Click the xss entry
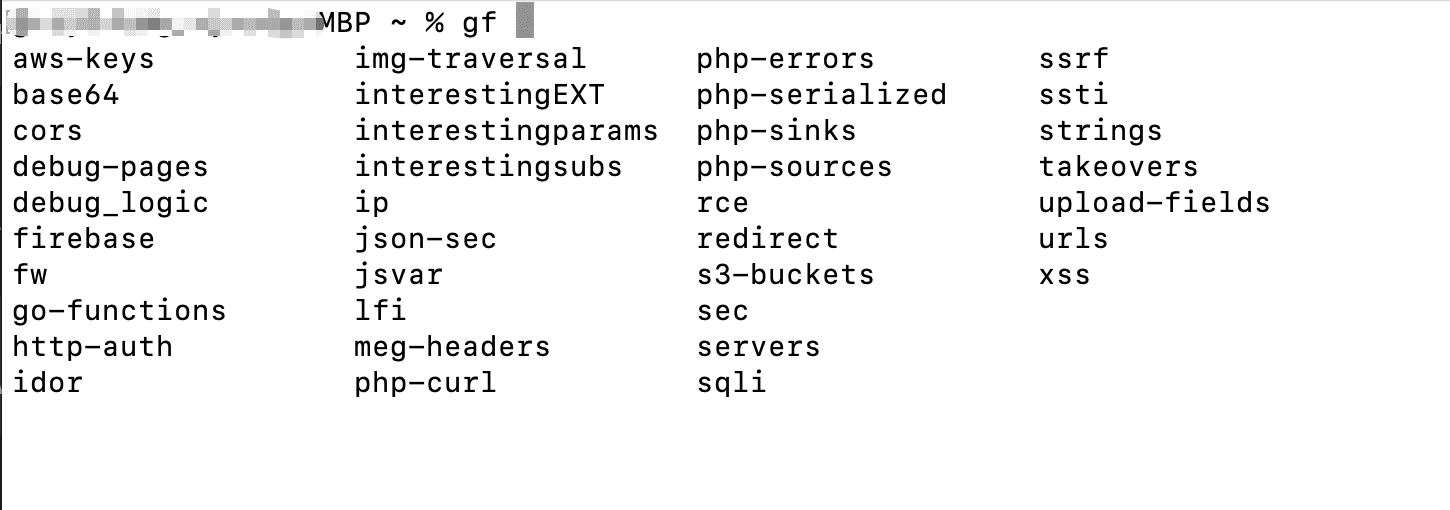Screen dimensions: 1450x510 pyautogui.click(x=1064, y=275)
